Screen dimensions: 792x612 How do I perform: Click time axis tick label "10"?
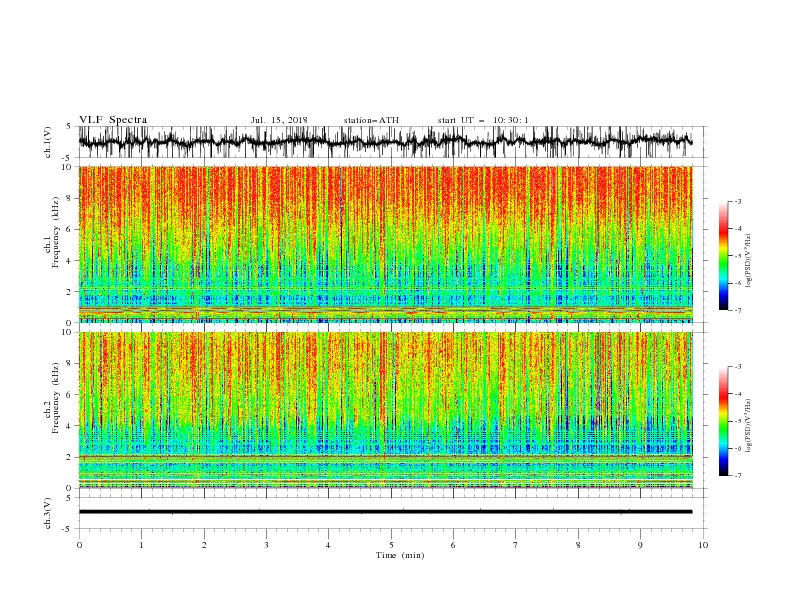click(703, 545)
